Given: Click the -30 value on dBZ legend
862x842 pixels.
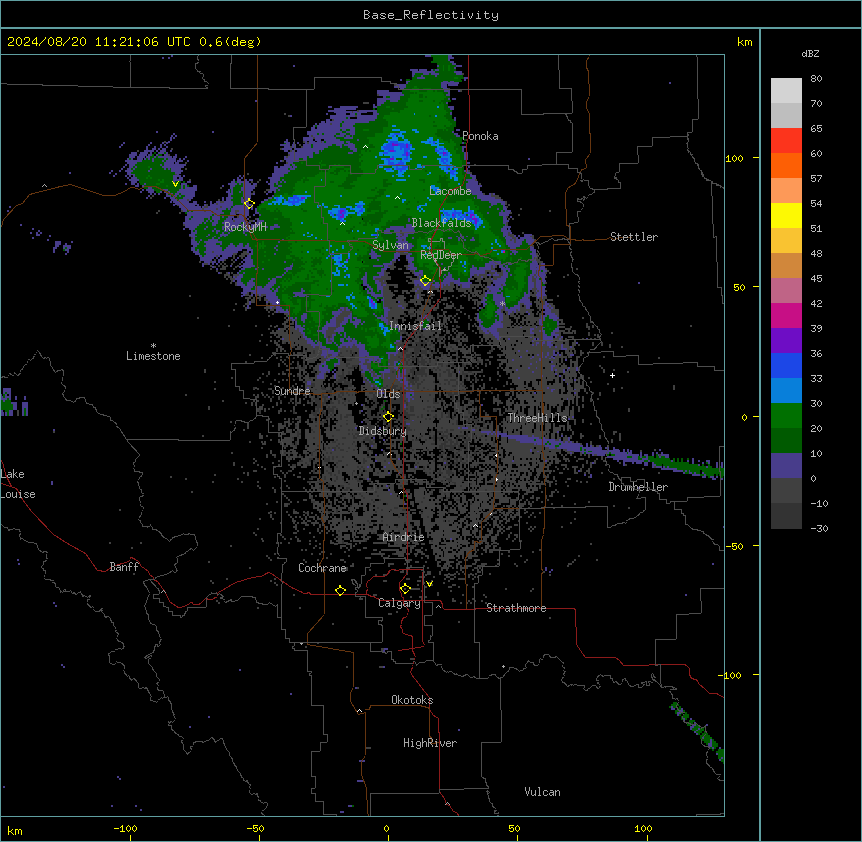Looking at the screenshot, I should [x=819, y=529].
